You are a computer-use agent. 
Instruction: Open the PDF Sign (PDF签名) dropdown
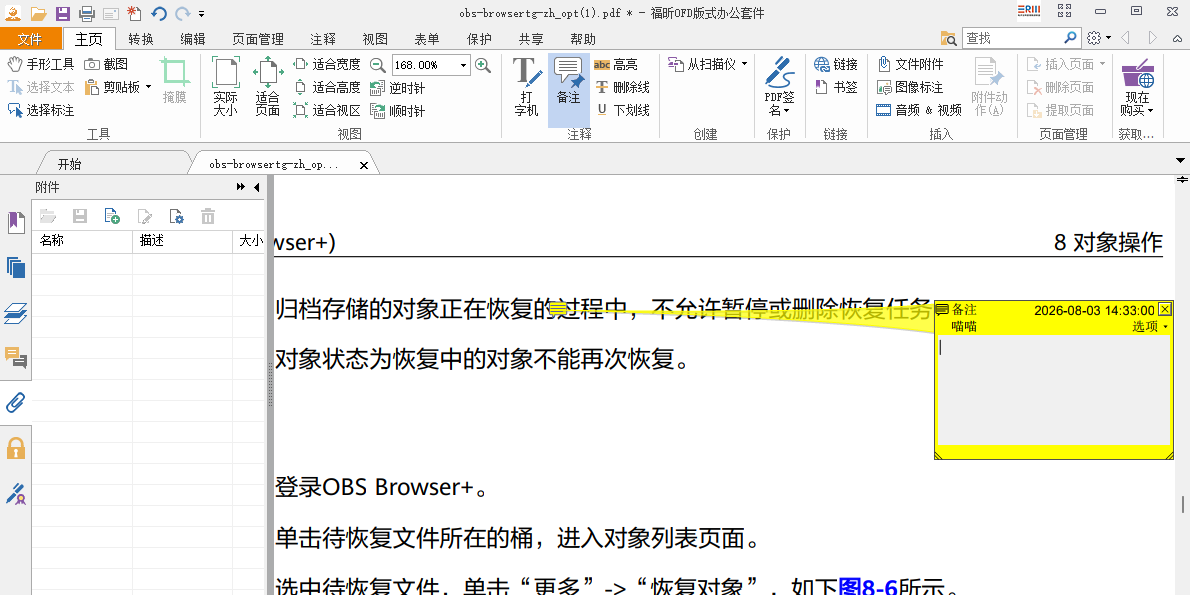[779, 87]
